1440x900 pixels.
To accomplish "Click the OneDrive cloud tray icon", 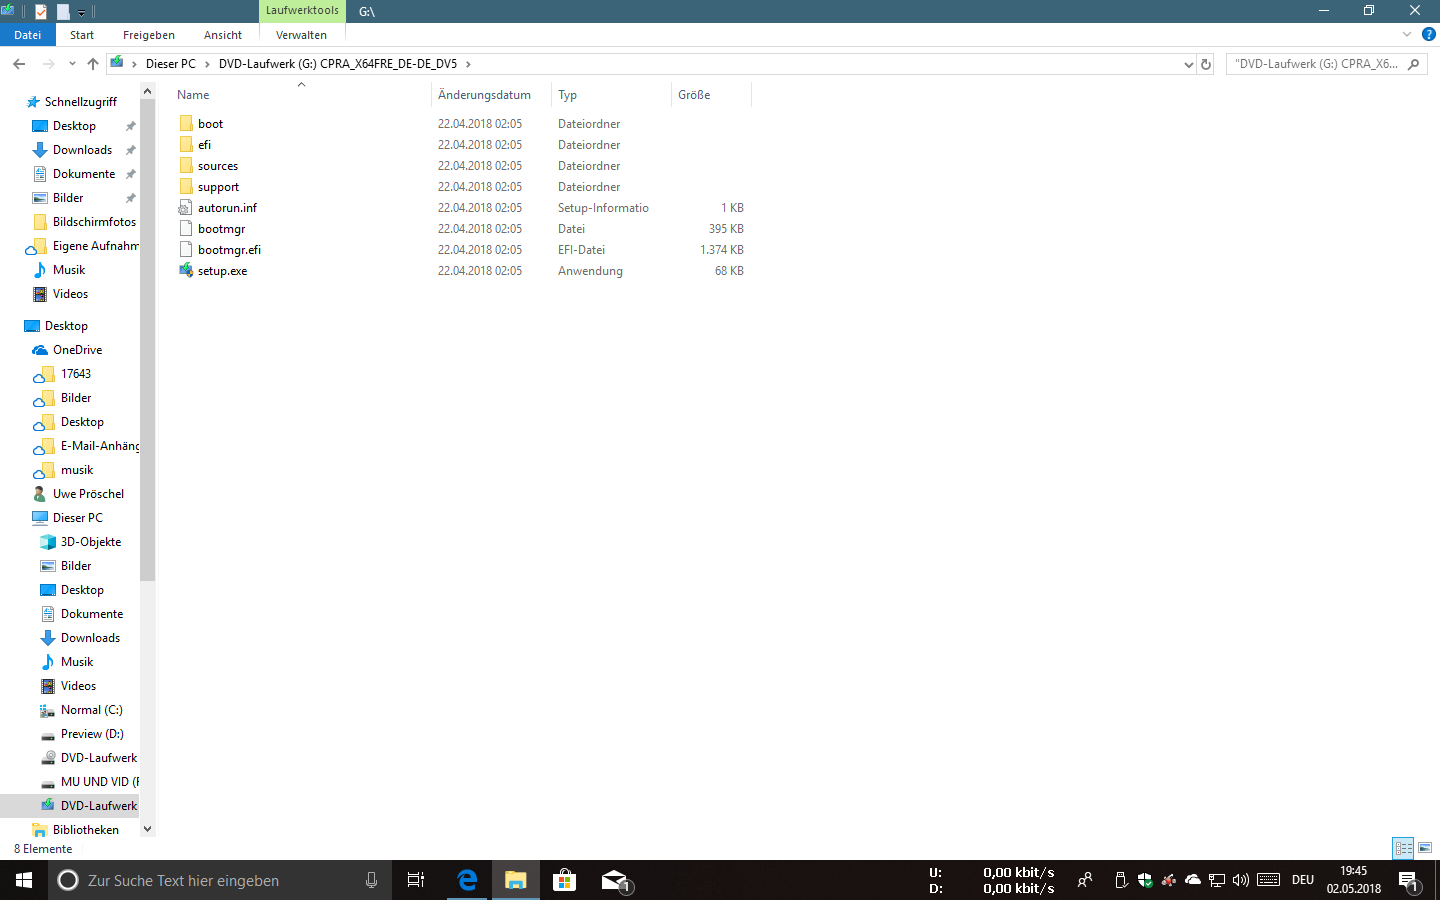I will (x=1193, y=880).
